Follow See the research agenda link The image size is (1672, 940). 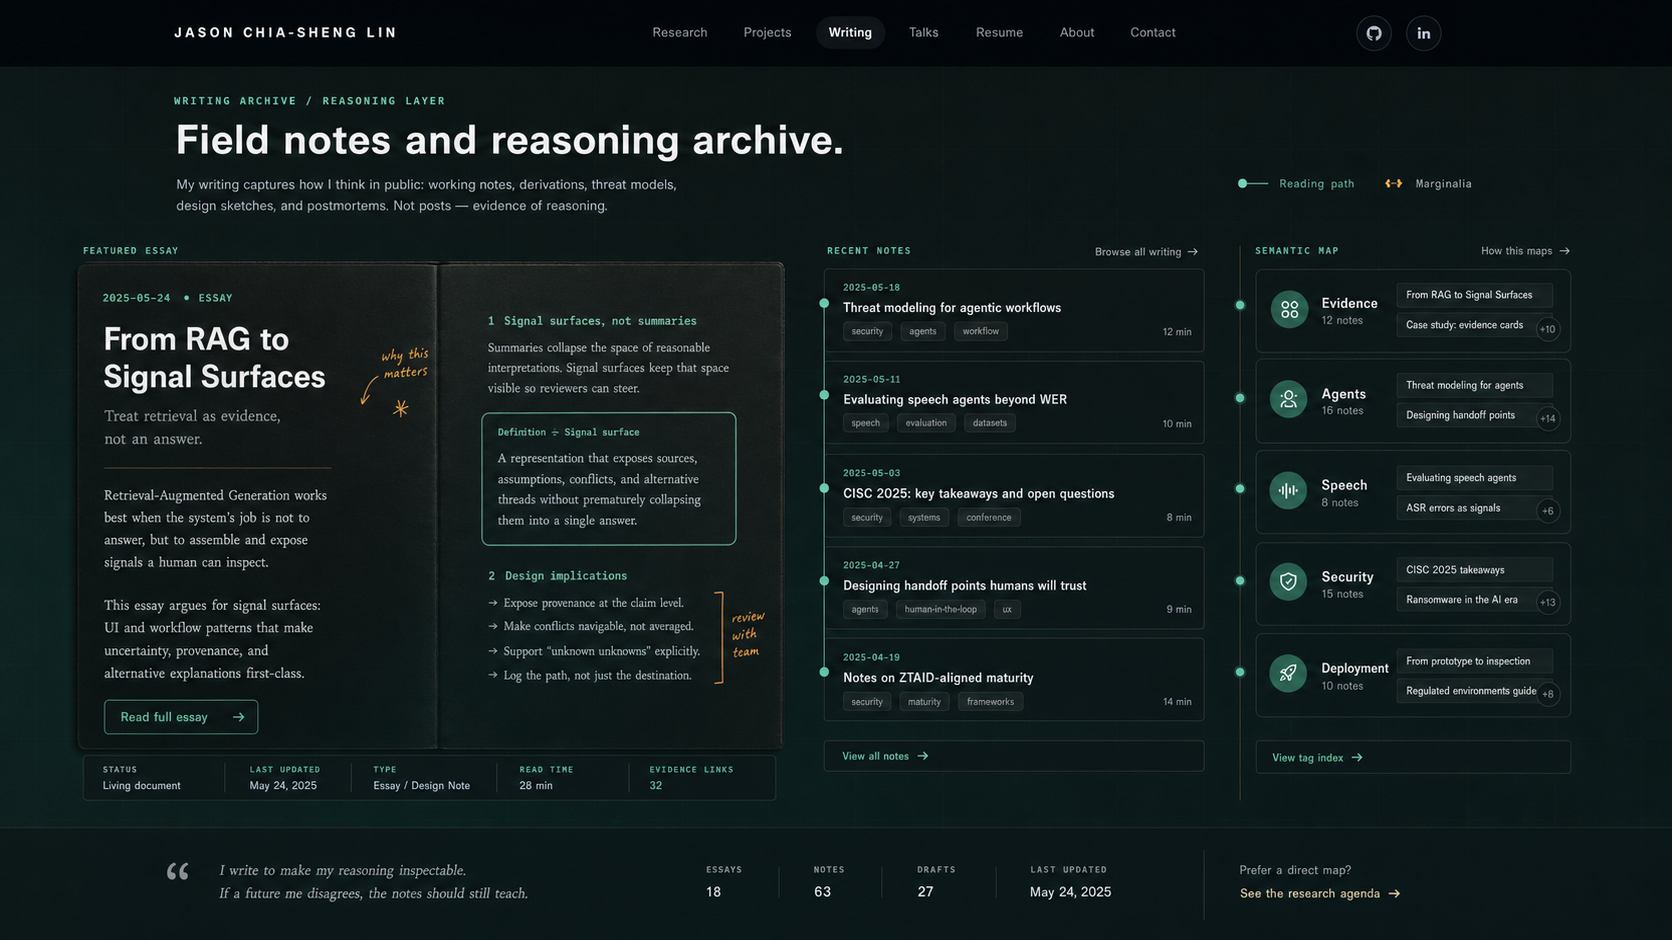[1320, 894]
